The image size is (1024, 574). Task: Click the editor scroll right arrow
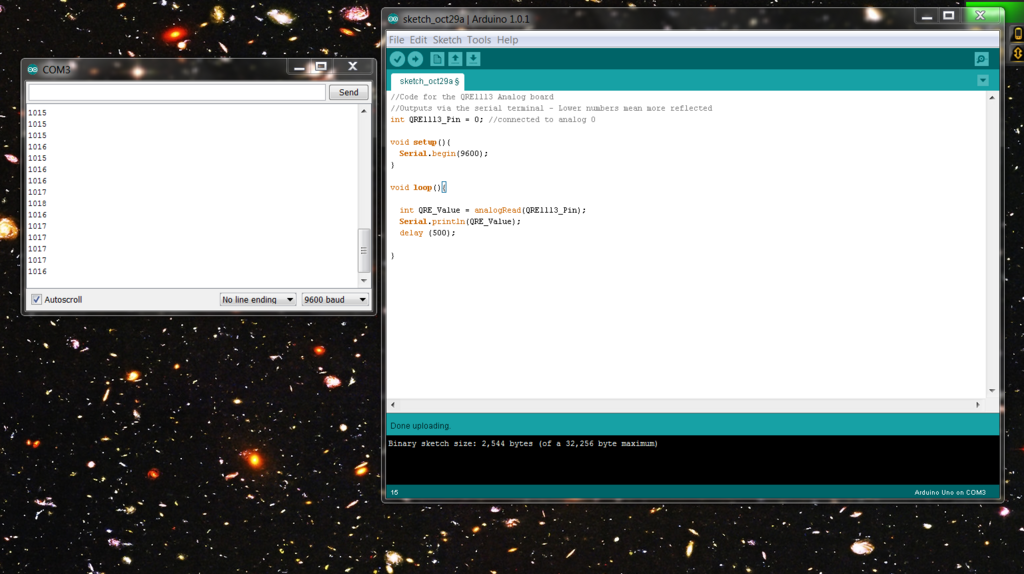tap(978, 405)
